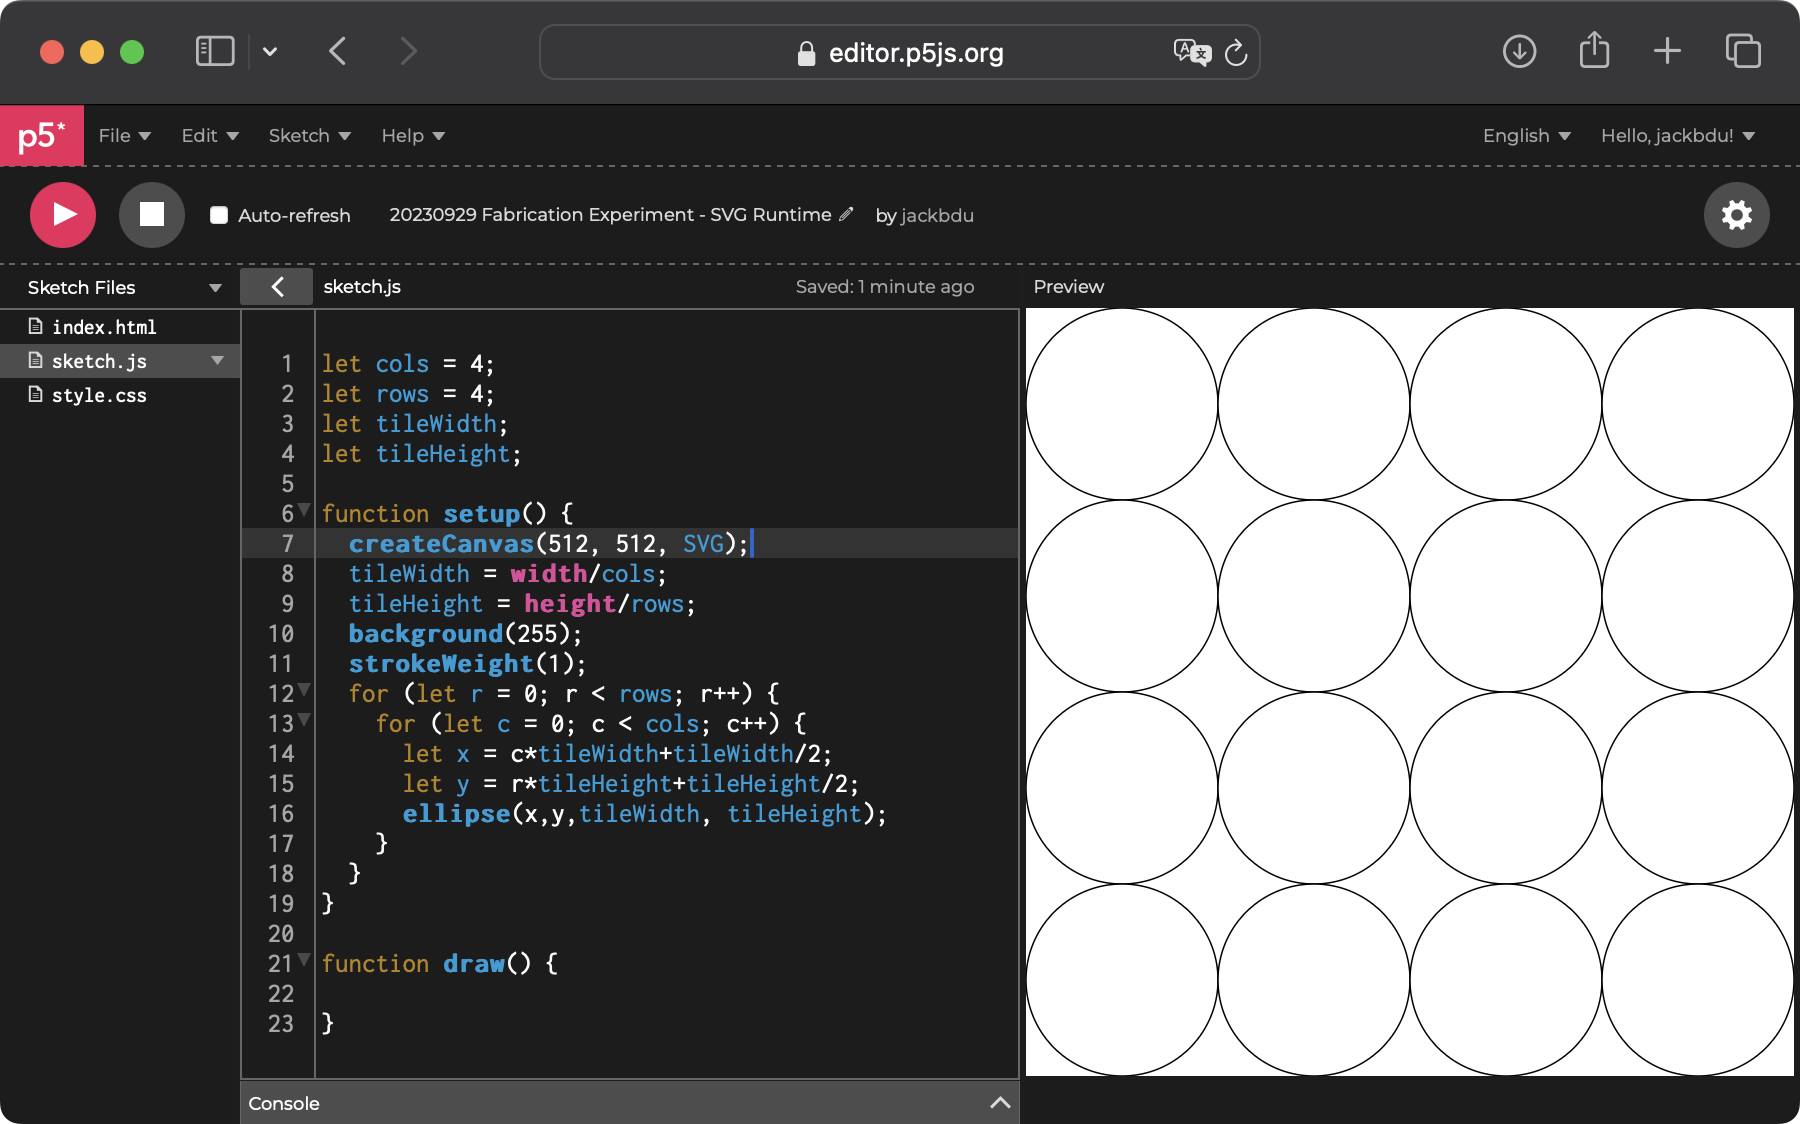Expand the Console panel
The width and height of the screenshot is (1800, 1124).
click(1000, 1103)
